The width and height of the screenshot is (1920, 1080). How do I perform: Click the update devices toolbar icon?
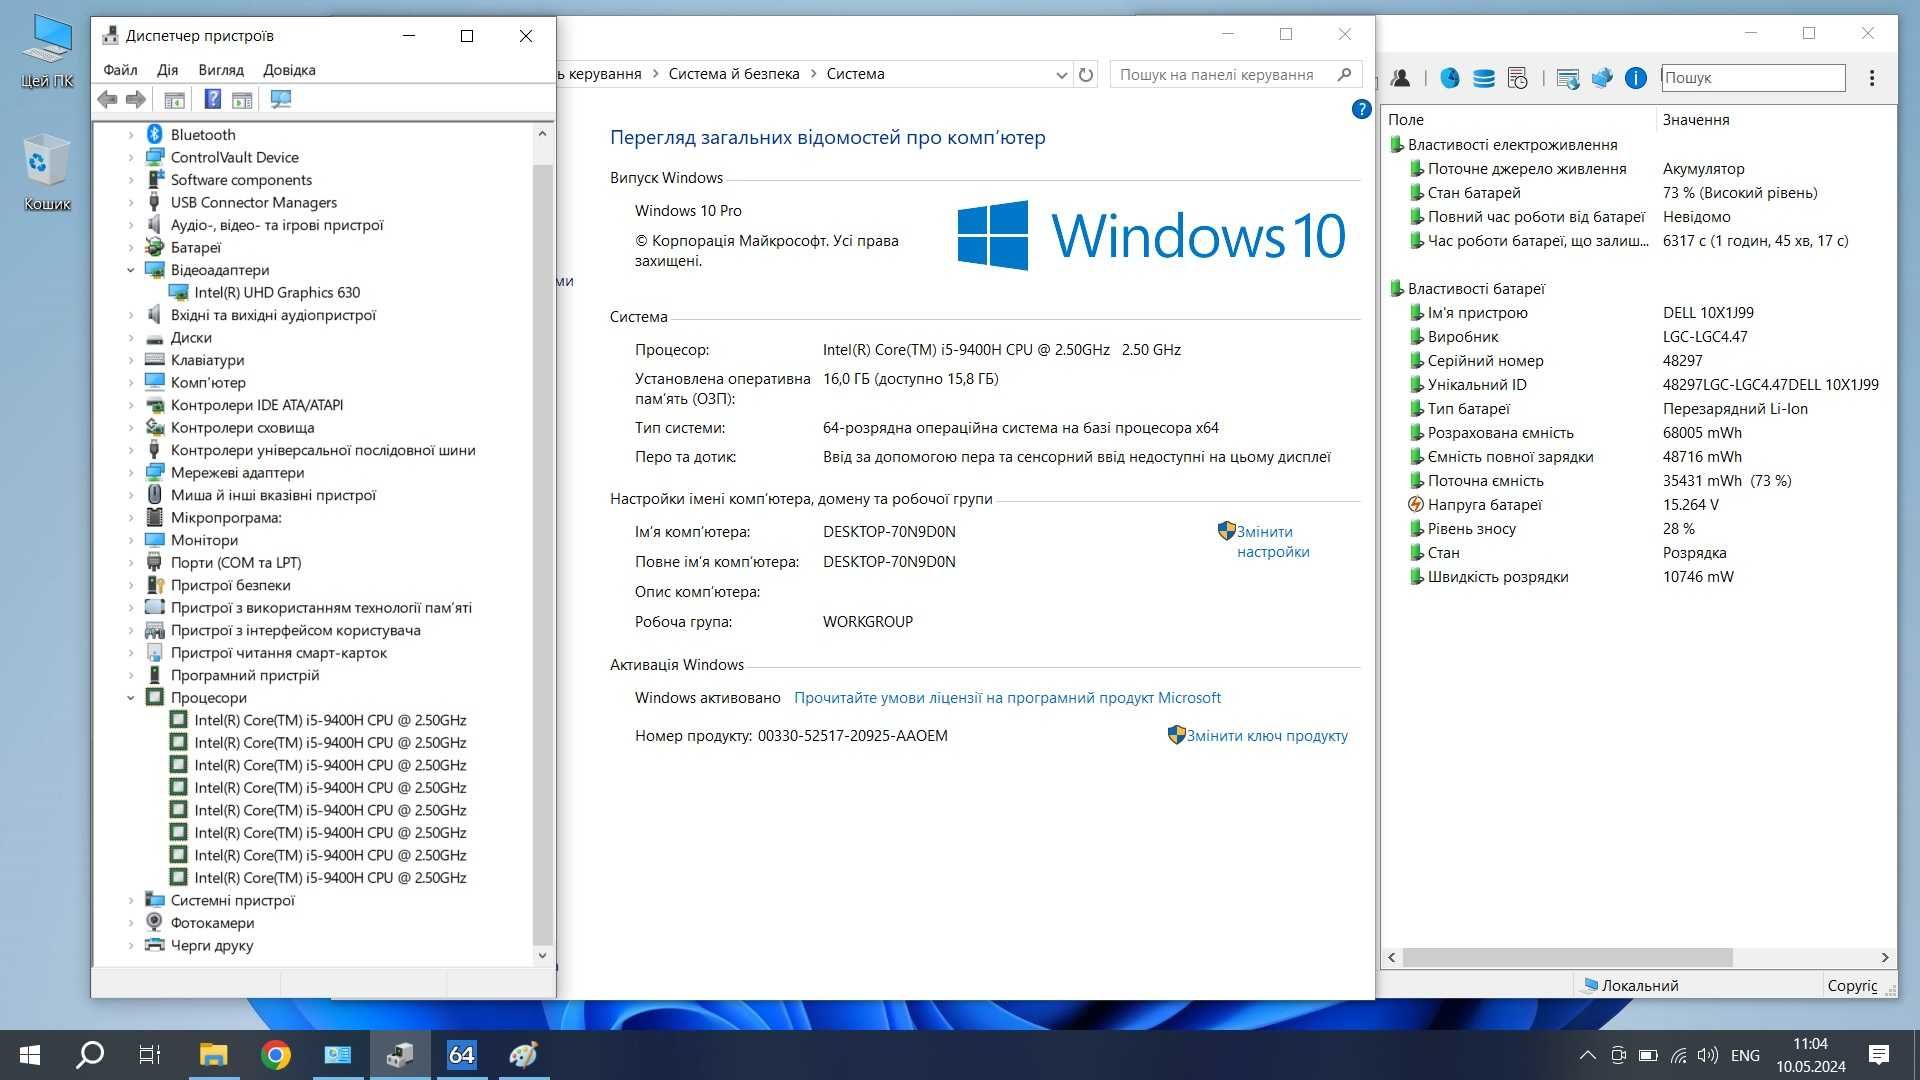coord(281,99)
